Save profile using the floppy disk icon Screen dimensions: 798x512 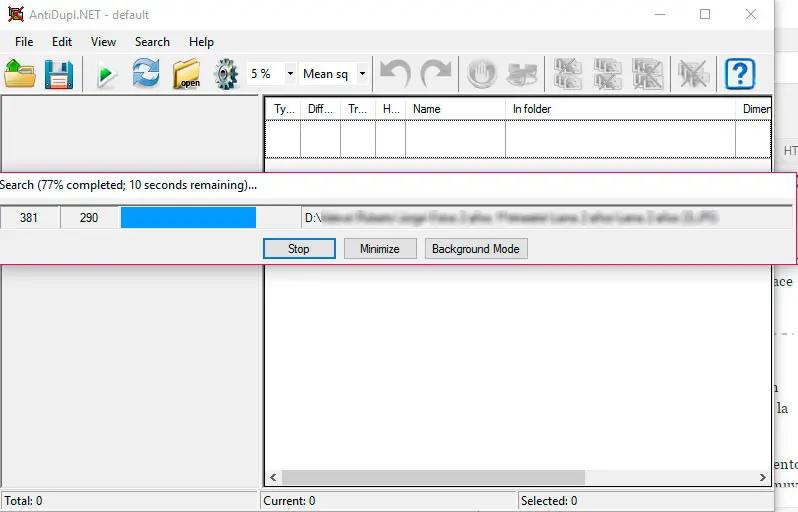pyautogui.click(x=59, y=74)
